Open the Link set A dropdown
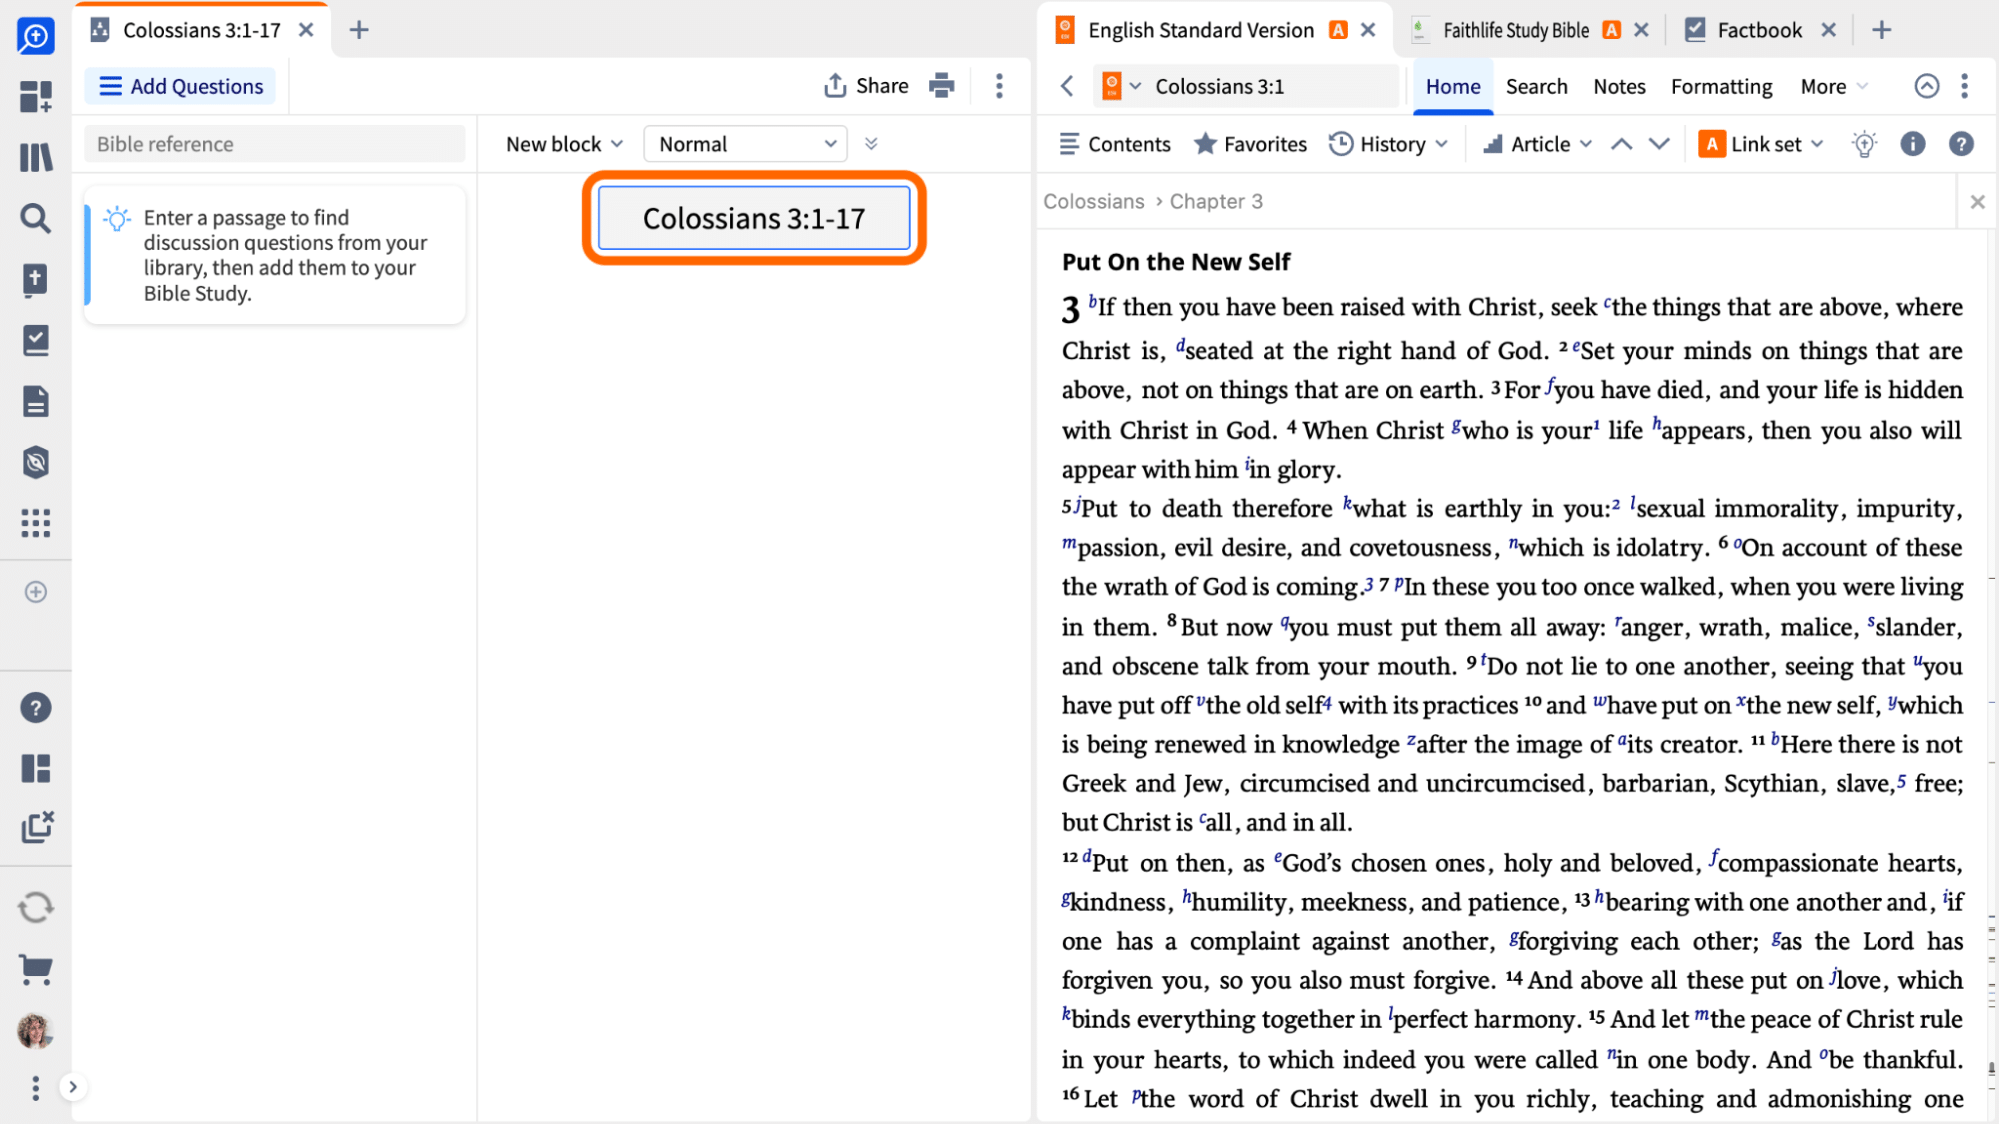 (1761, 144)
